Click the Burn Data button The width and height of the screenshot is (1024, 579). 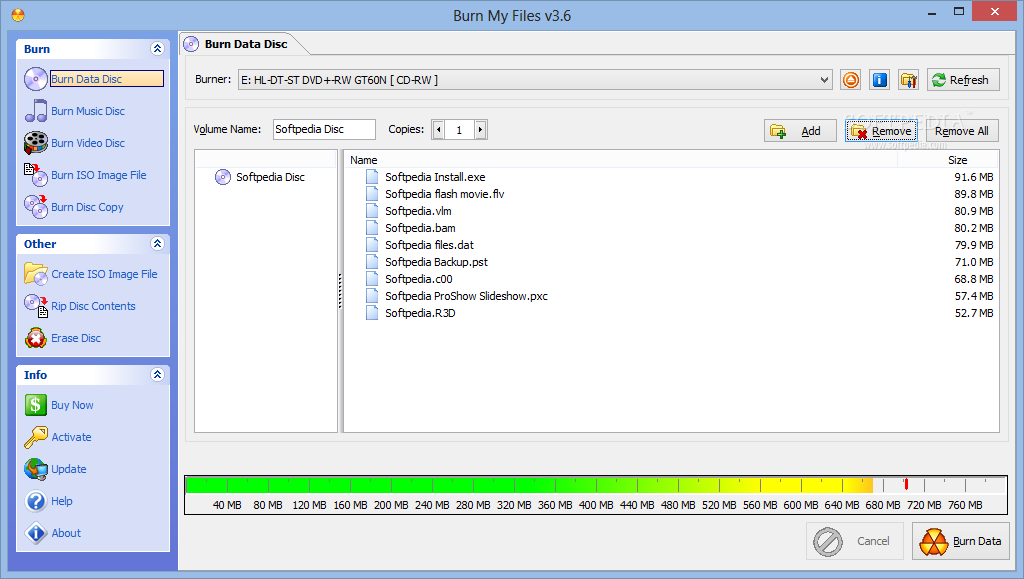click(x=961, y=541)
